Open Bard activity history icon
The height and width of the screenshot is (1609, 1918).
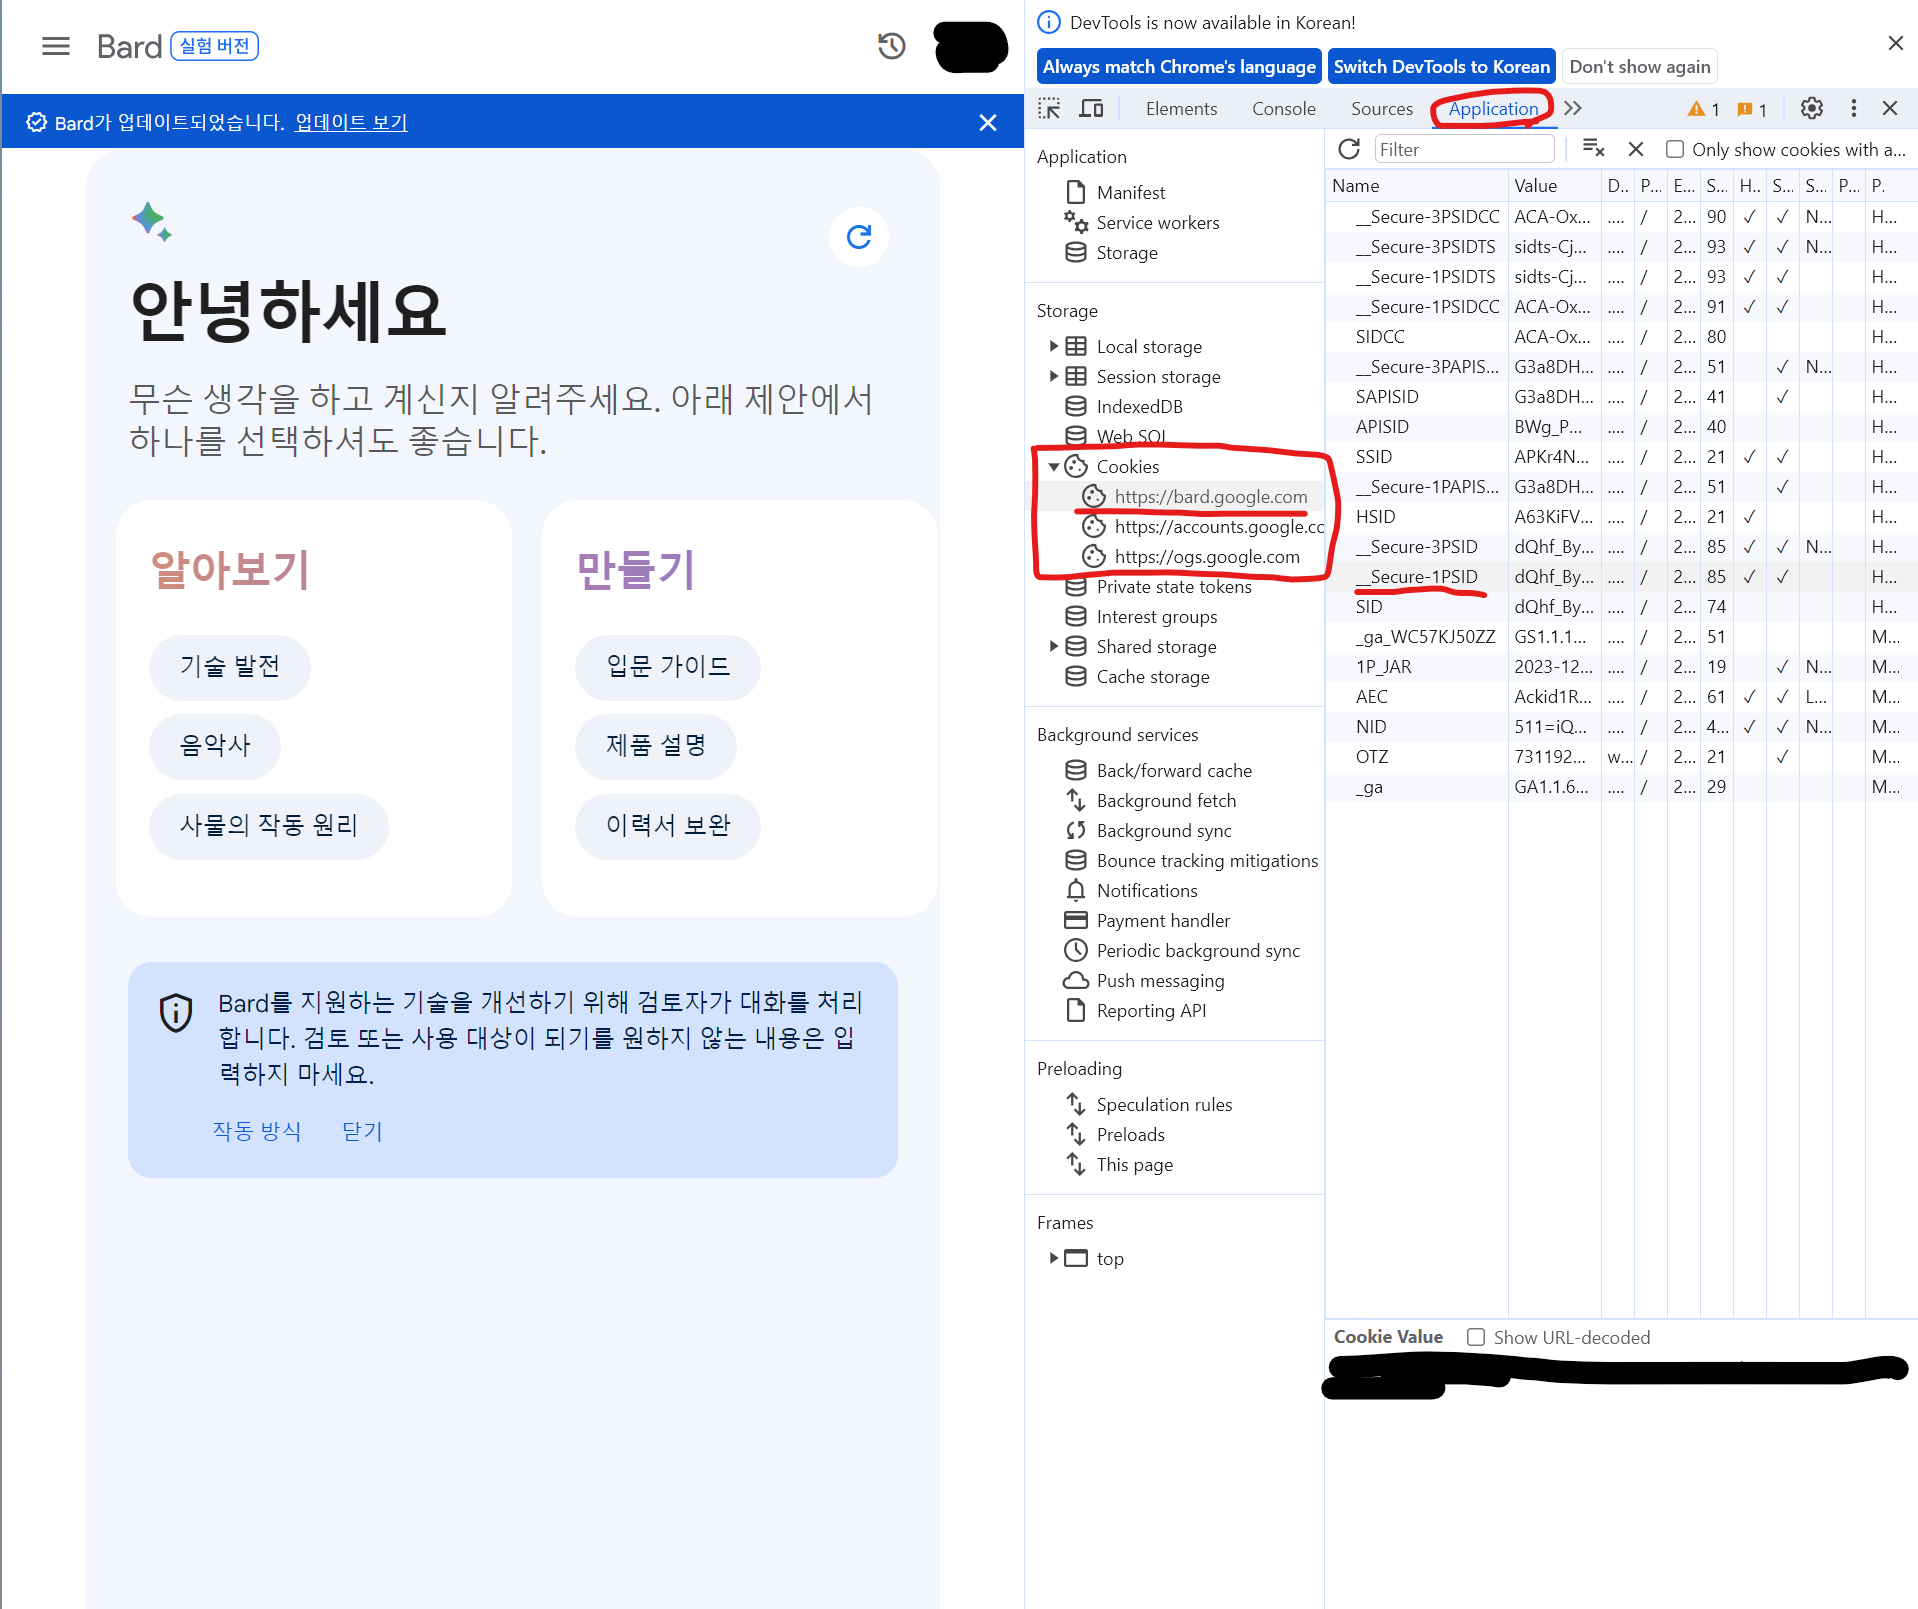pos(891,46)
